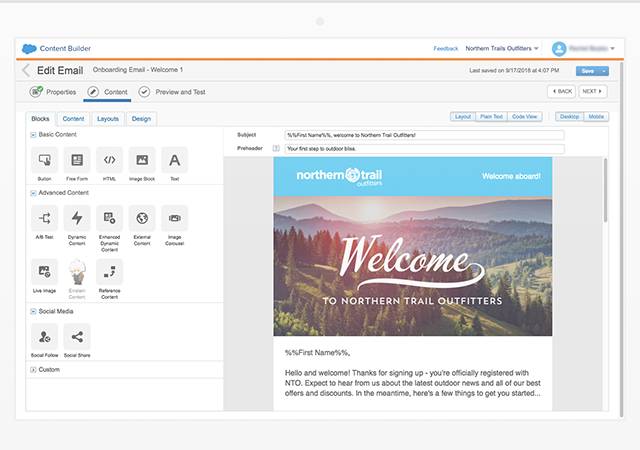The height and width of the screenshot is (450, 640).
Task: Switch to Code View
Action: pos(524,117)
